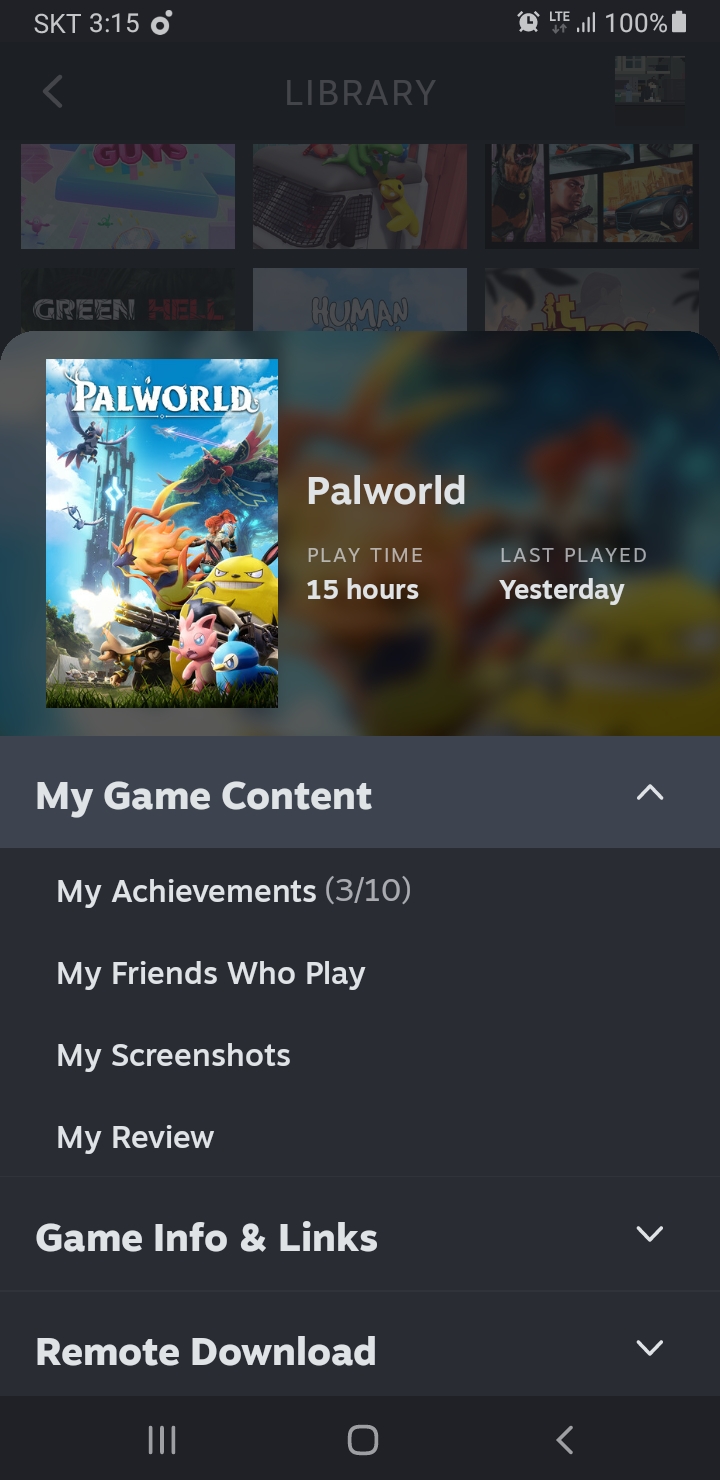The width and height of the screenshot is (720, 1480).
Task: Open My Review
Action: click(135, 1137)
